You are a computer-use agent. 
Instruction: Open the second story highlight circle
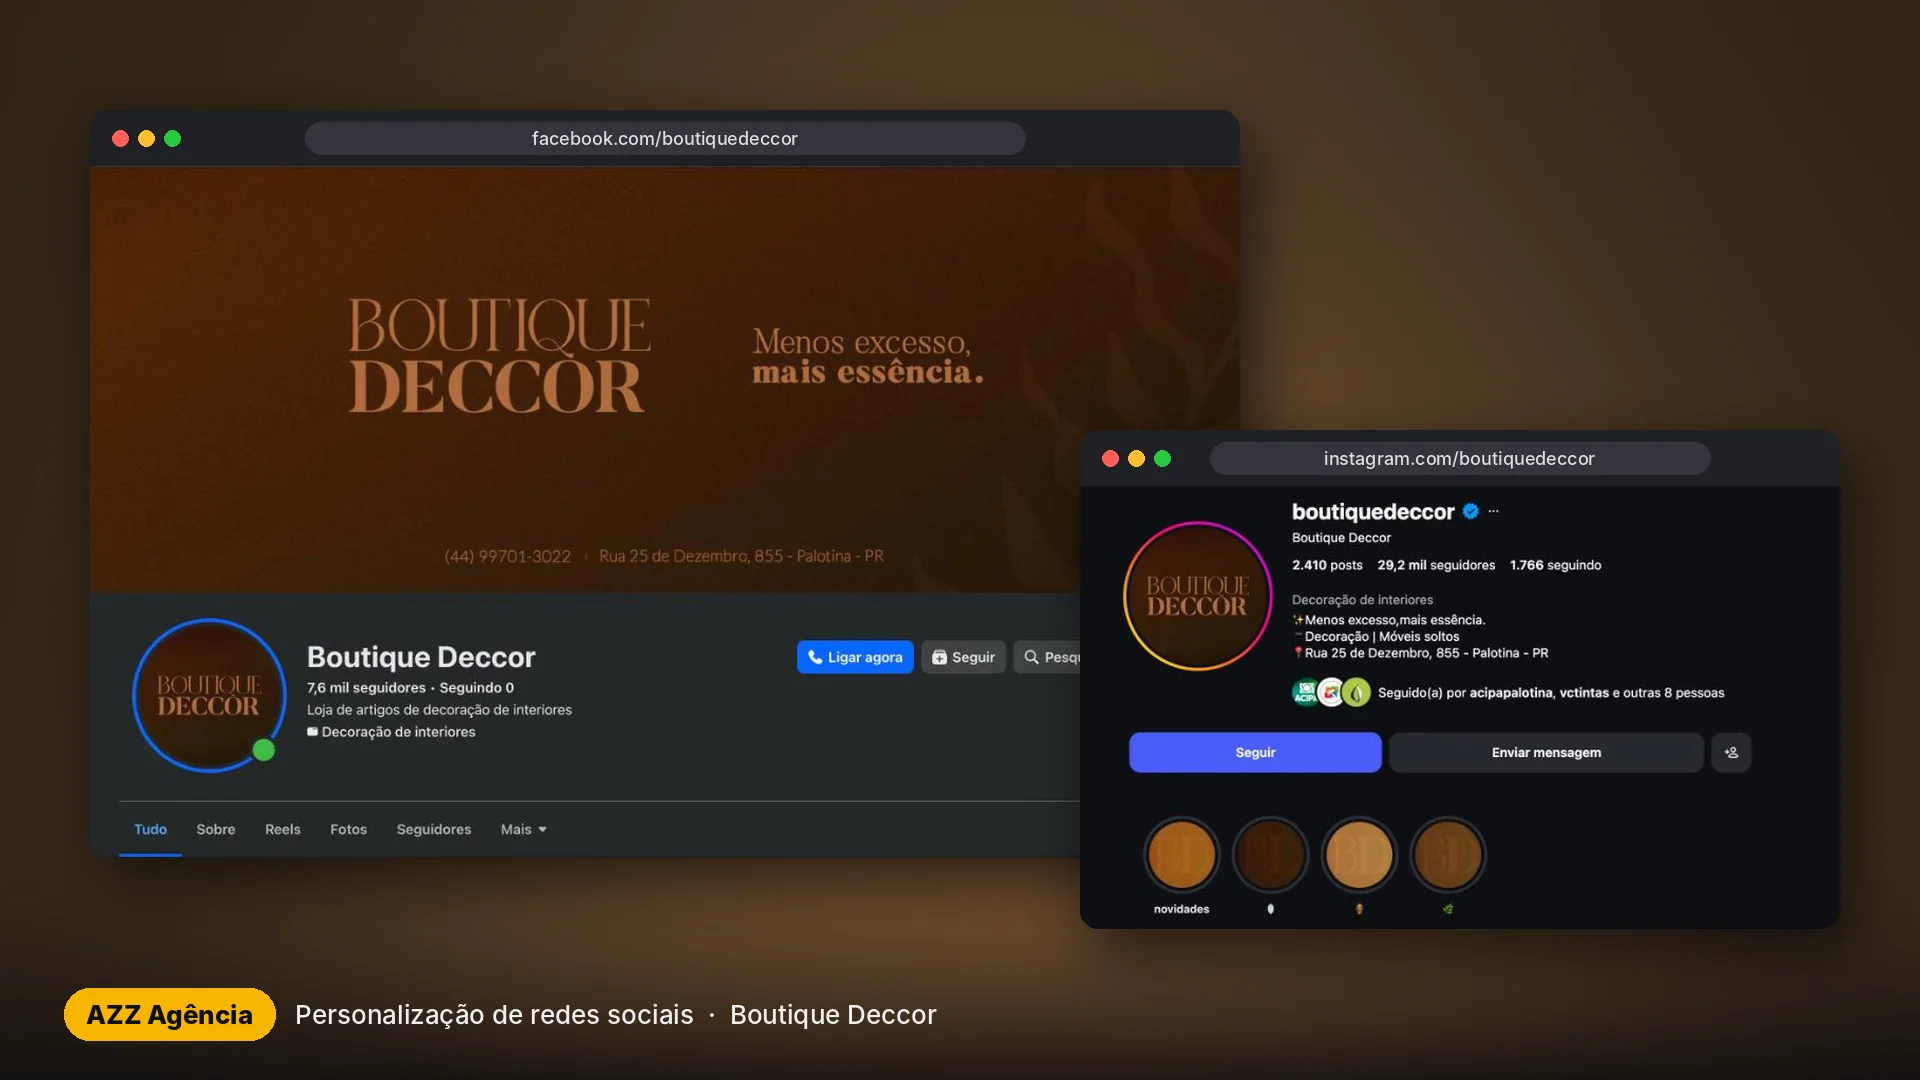tap(1270, 855)
